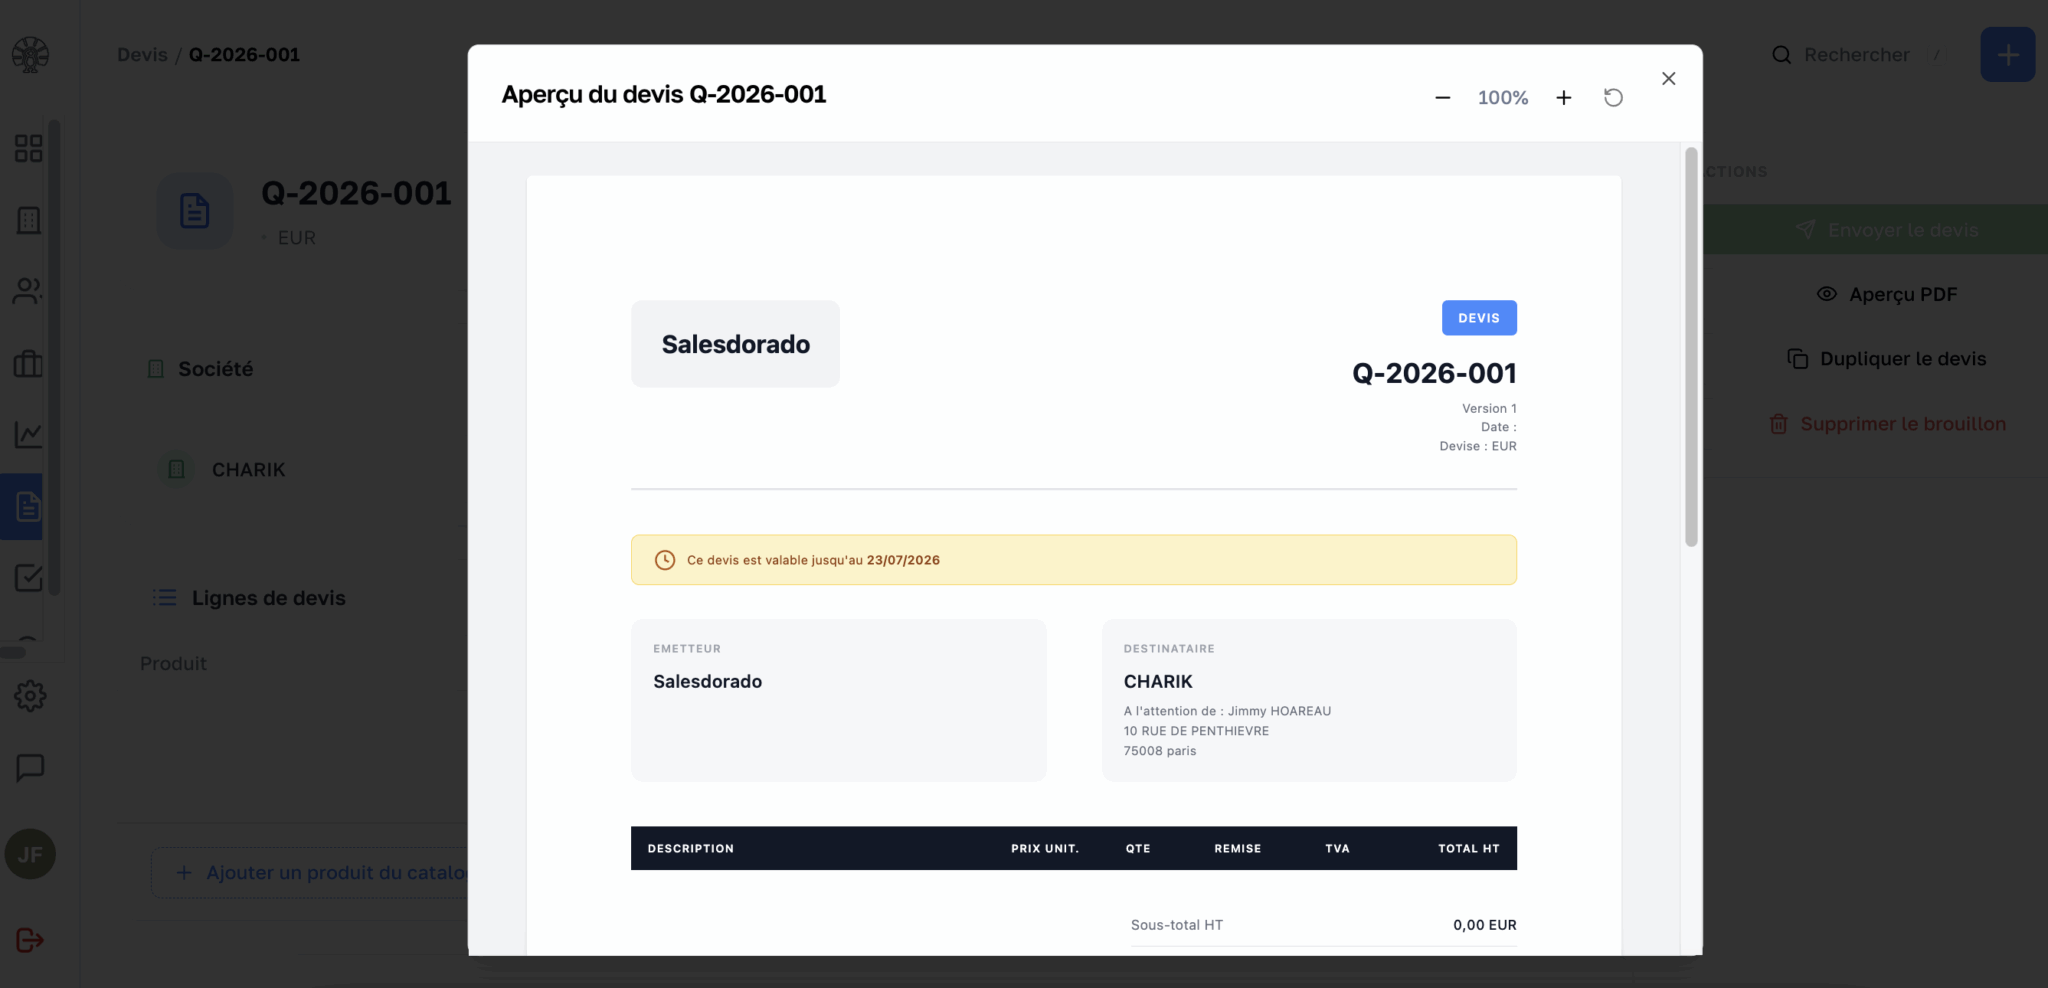Click the PRIX UNIT. column header
The width and height of the screenshot is (2048, 988).
1044,848
